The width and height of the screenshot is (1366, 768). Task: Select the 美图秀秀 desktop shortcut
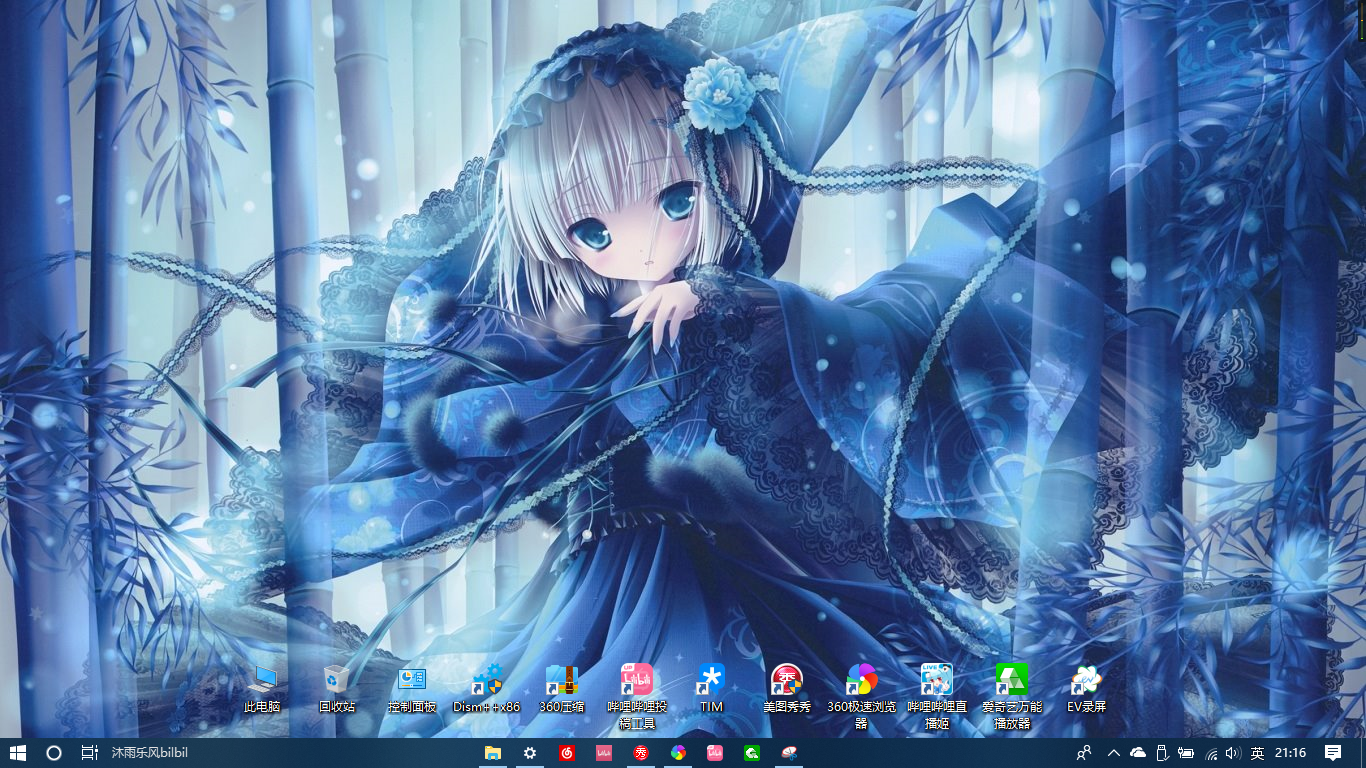787,688
